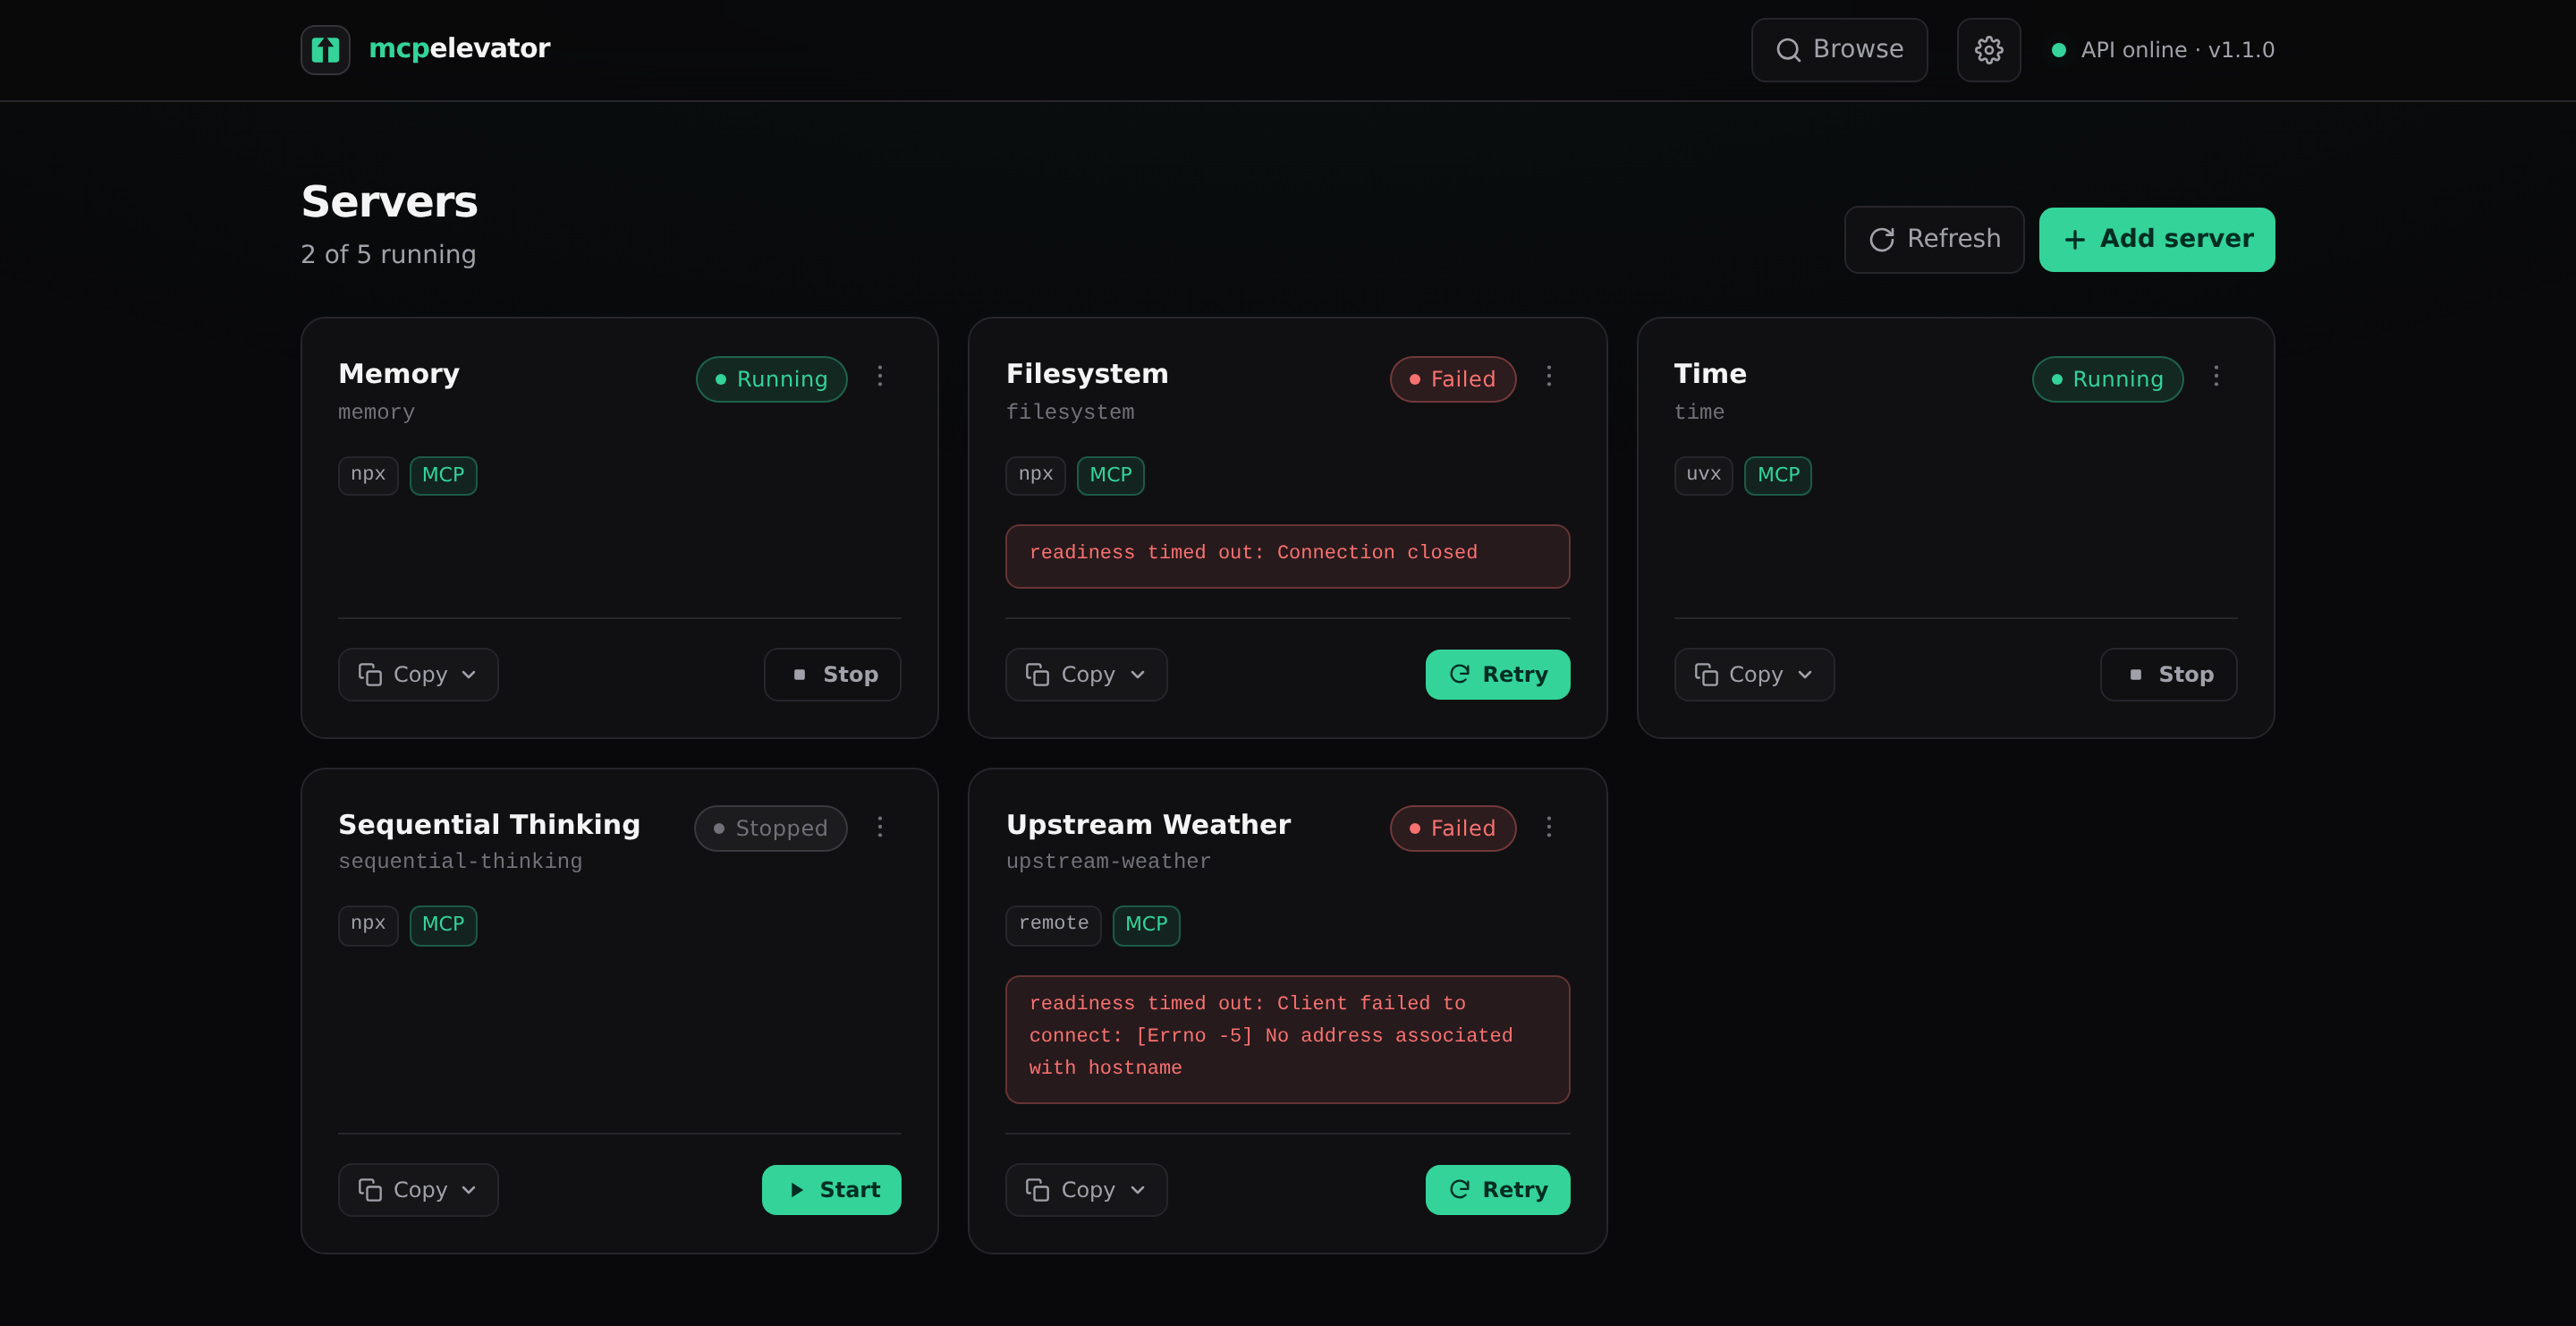Click the Refresh button
The image size is (2576, 1326).
1933,239
